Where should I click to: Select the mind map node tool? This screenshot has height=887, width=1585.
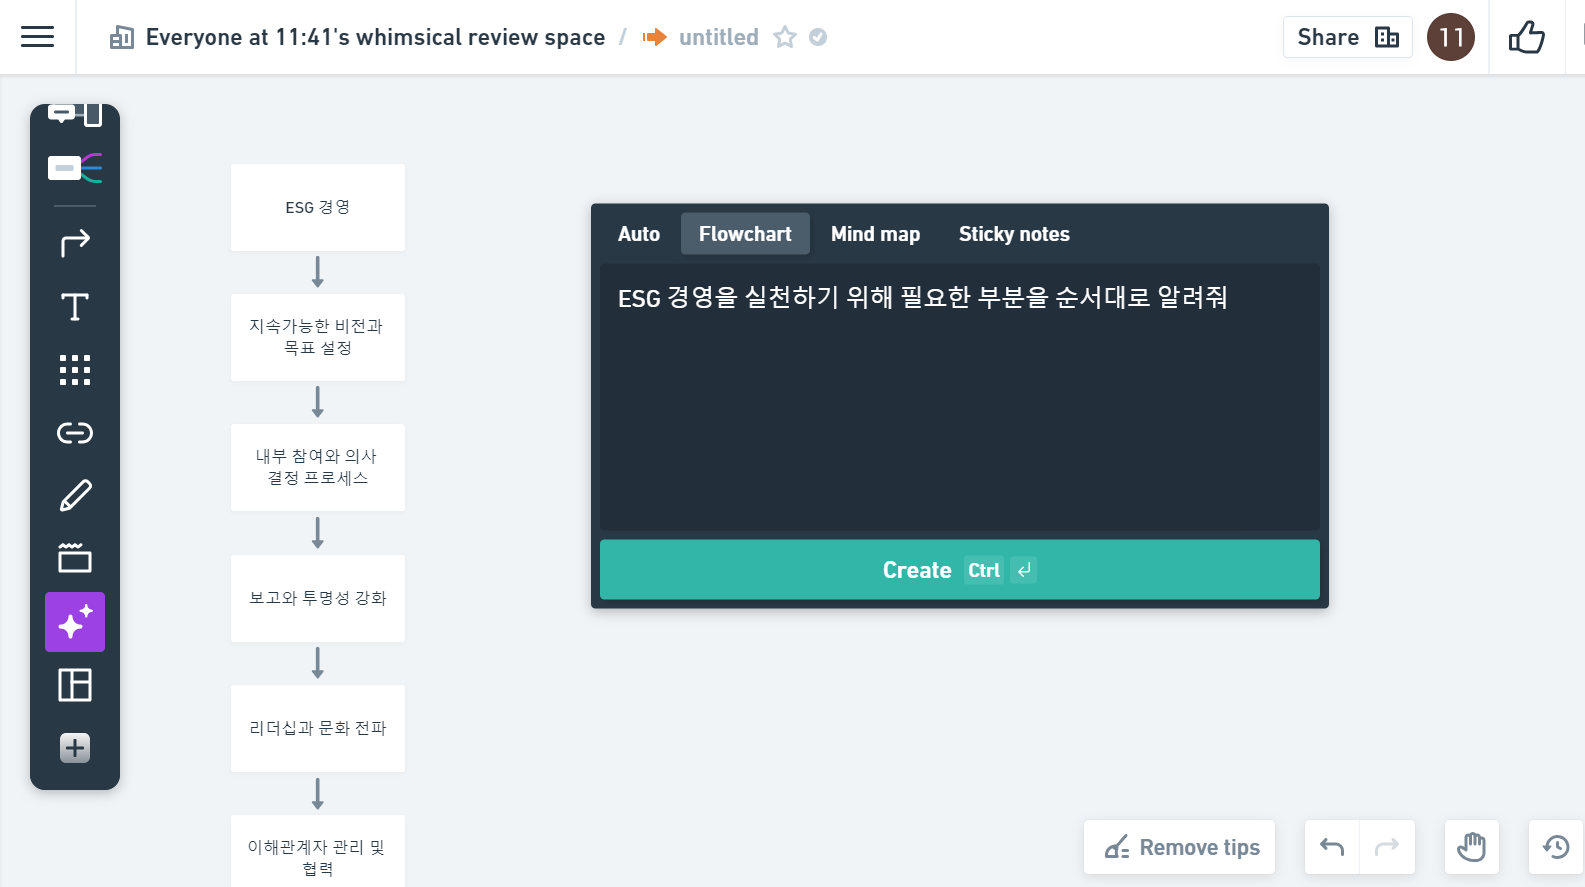click(75, 168)
